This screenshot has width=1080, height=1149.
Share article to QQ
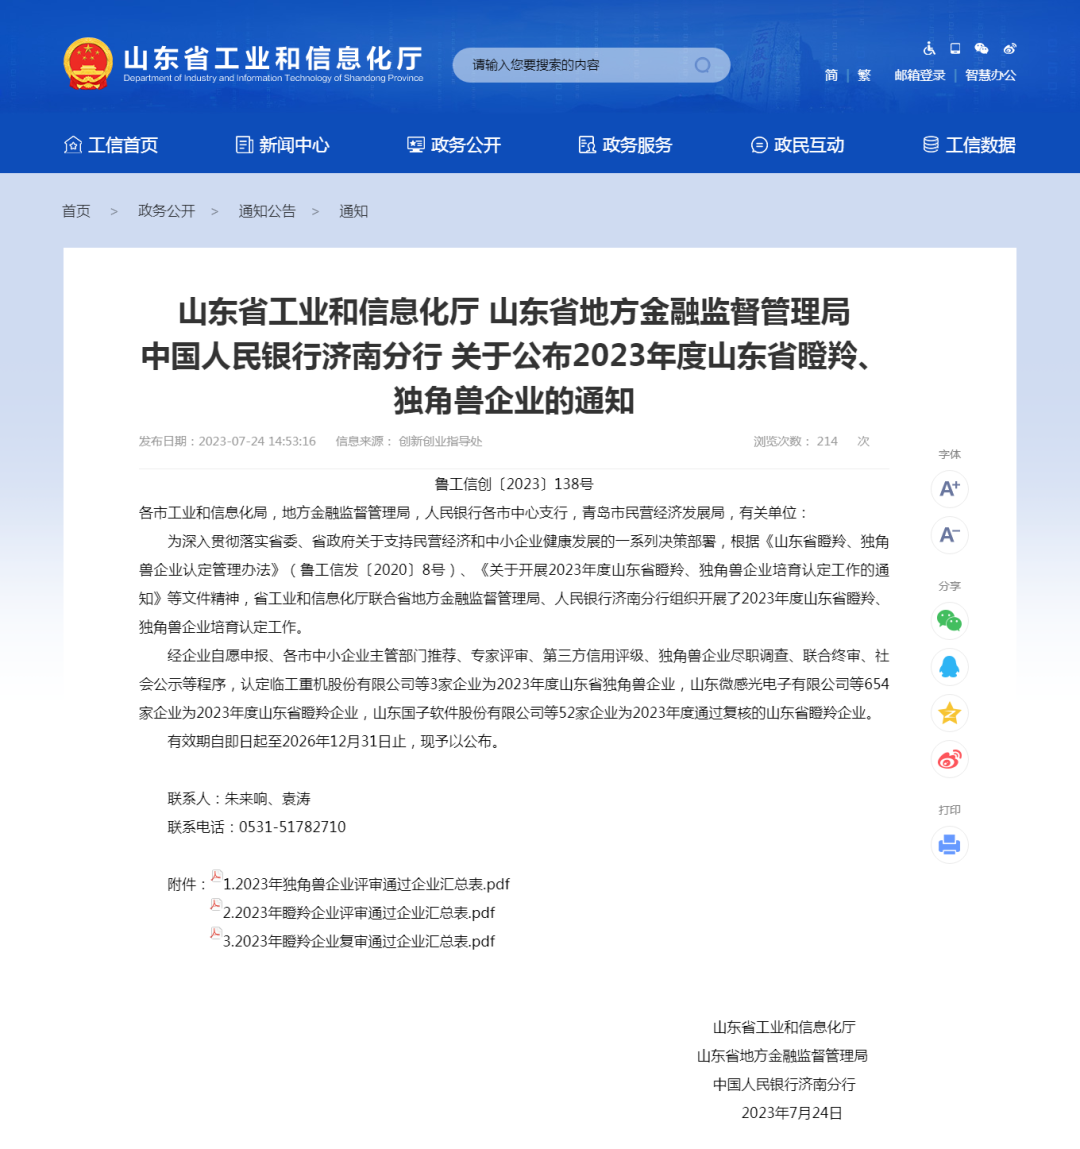[950, 667]
